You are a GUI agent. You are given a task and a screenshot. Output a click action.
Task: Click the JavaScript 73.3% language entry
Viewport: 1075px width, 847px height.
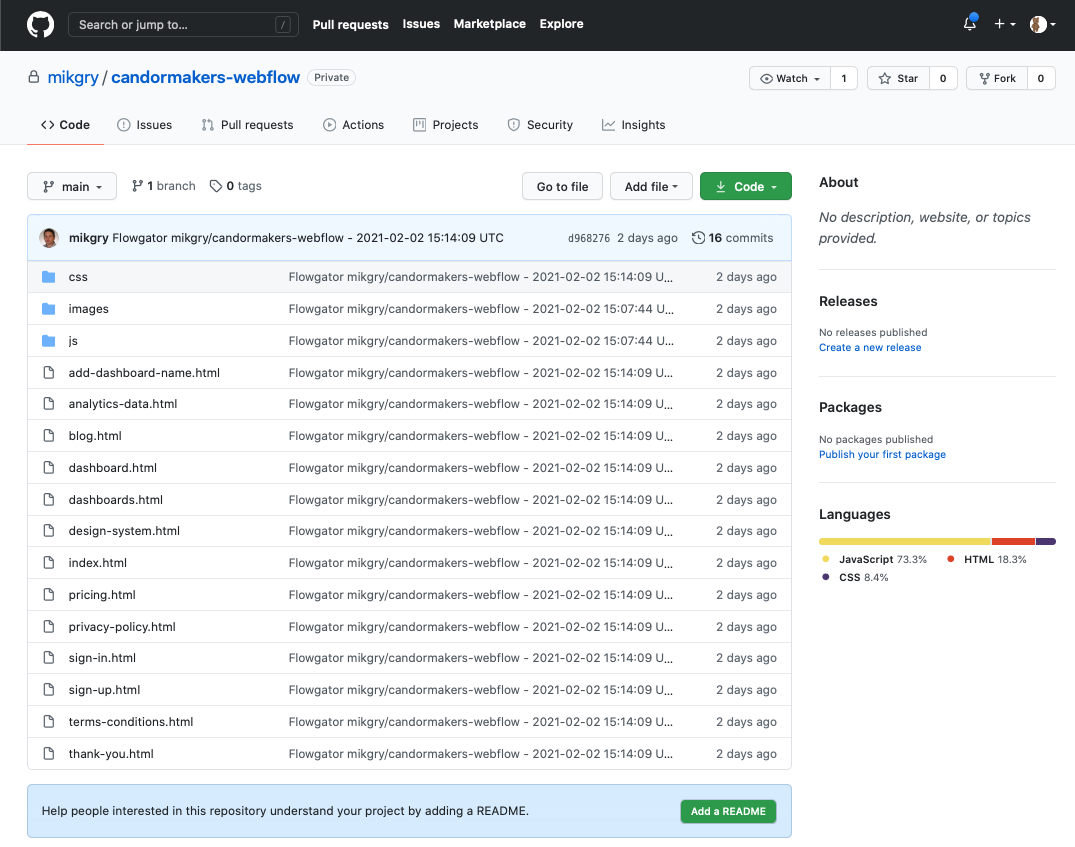coord(875,560)
